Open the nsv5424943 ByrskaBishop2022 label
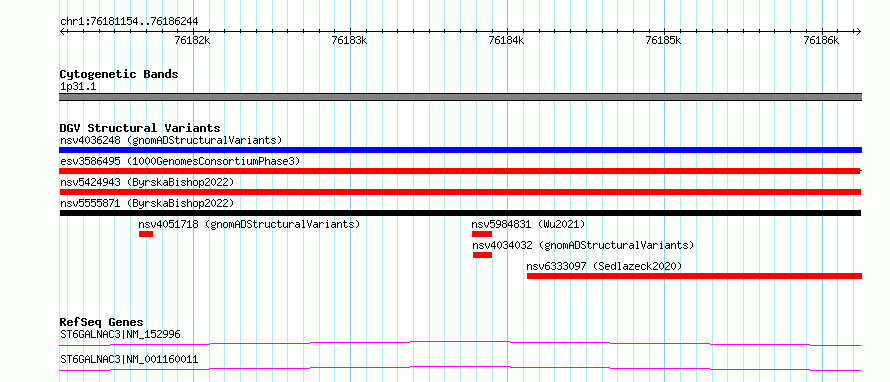This screenshot has width=890, height=382. (147, 182)
